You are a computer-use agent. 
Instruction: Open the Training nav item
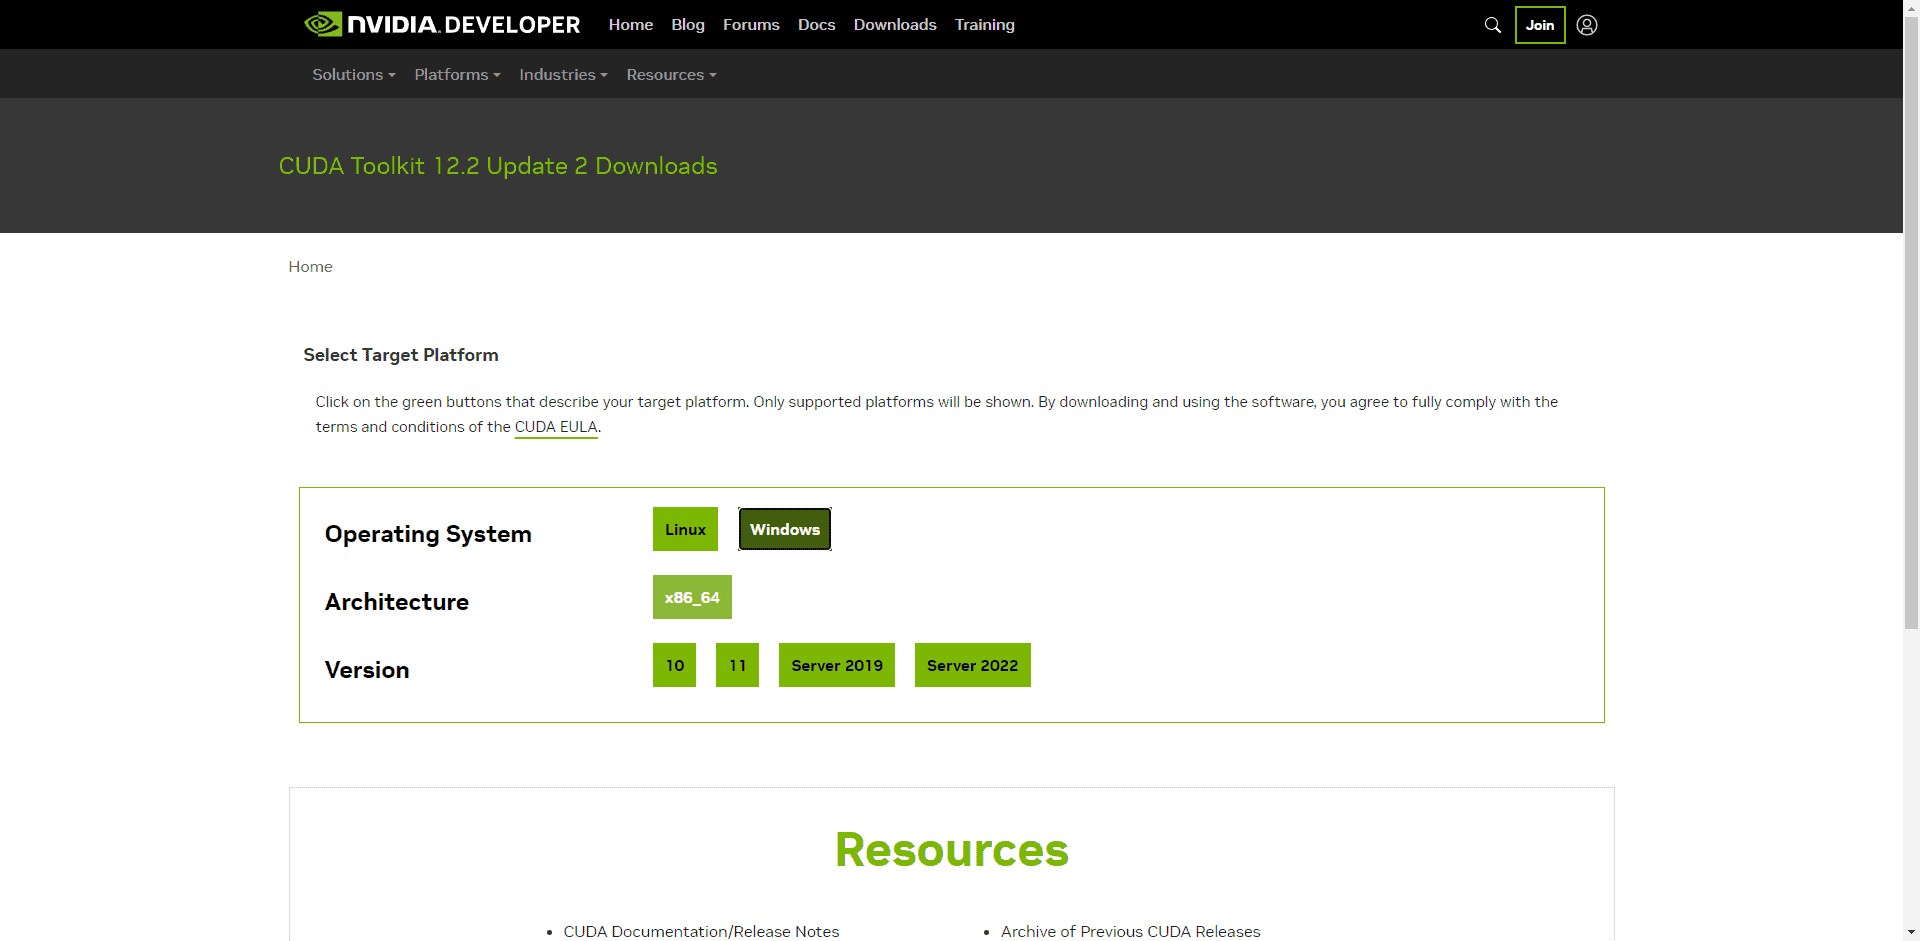click(x=984, y=25)
